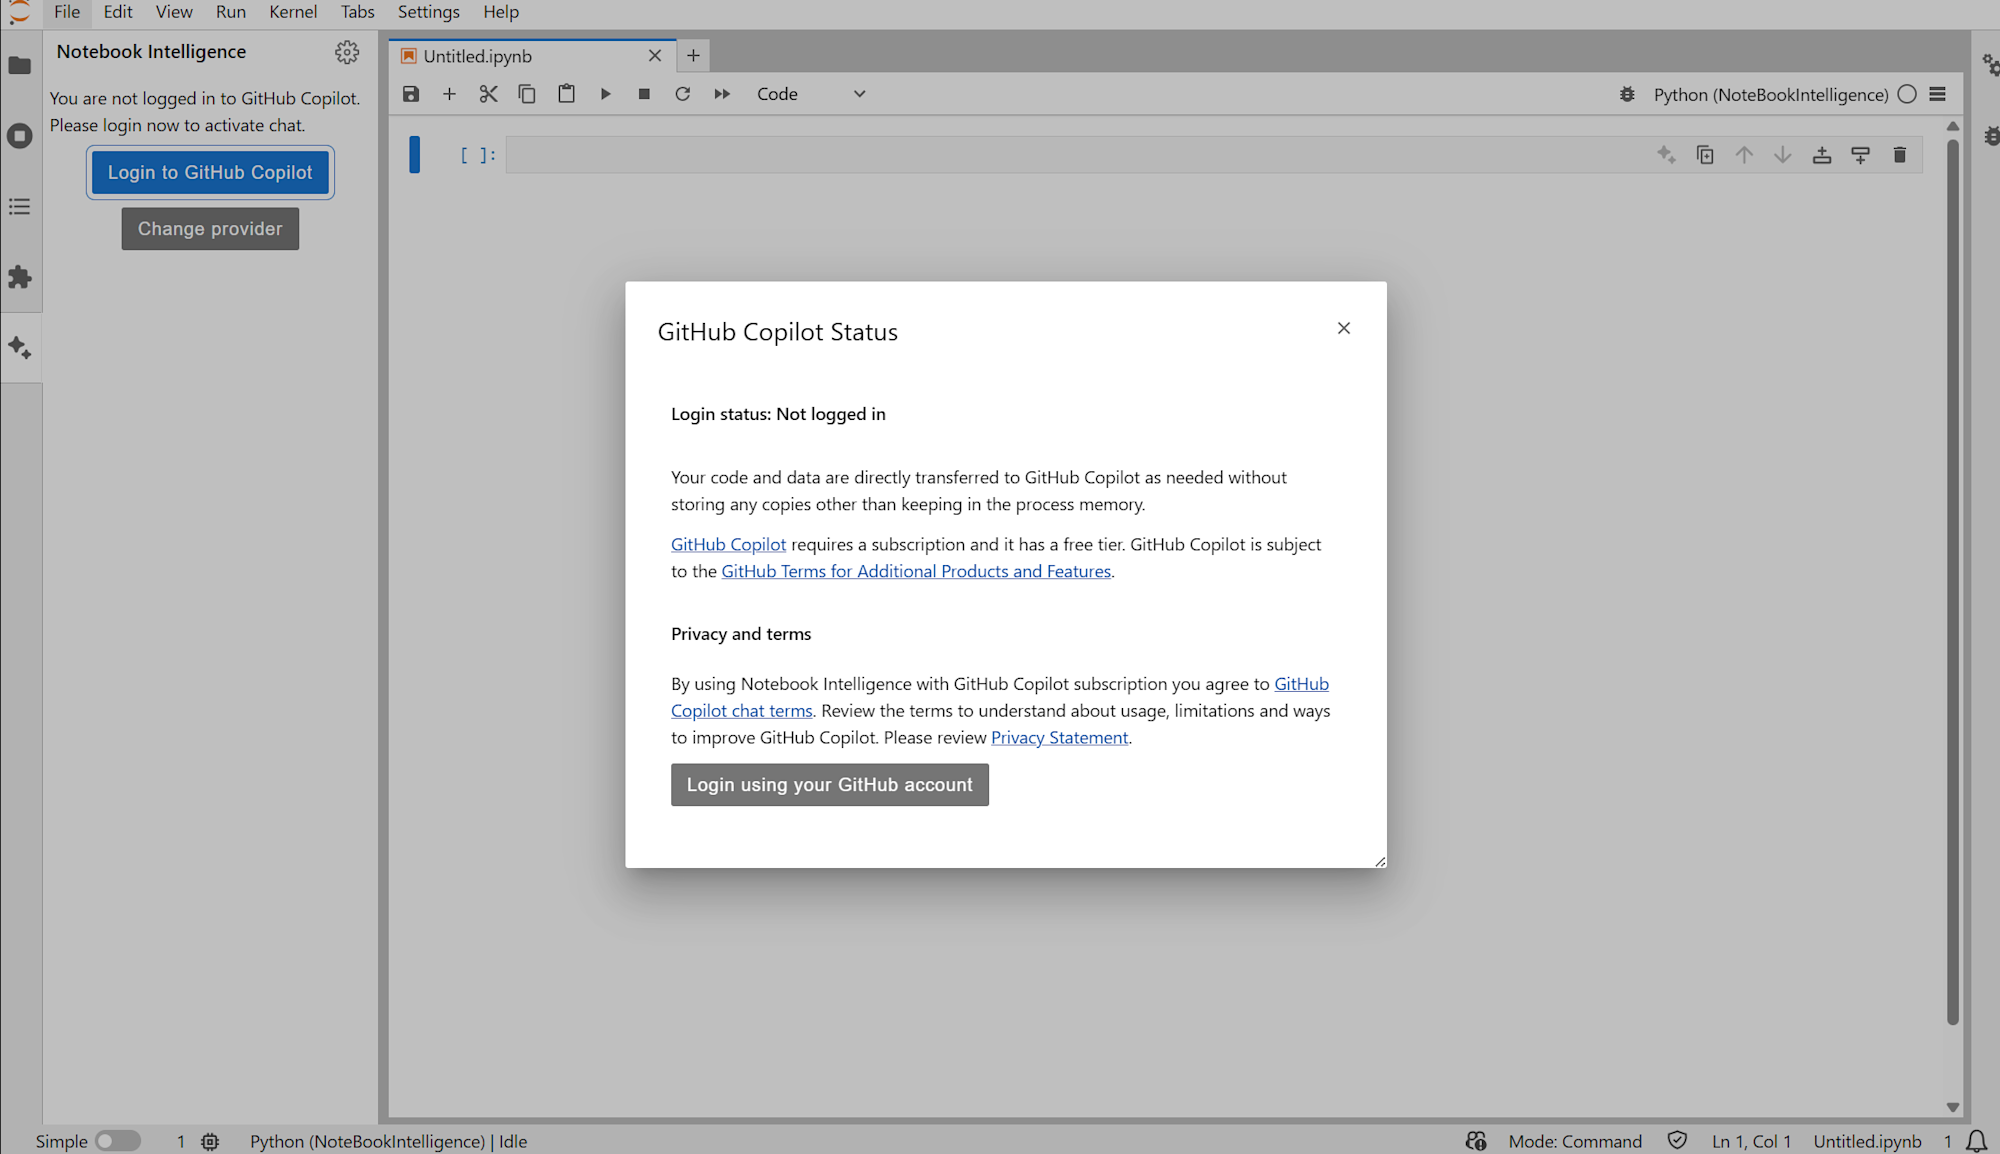Open the File menu
Image resolution: width=2000 pixels, height=1154 pixels.
pyautogui.click(x=67, y=12)
